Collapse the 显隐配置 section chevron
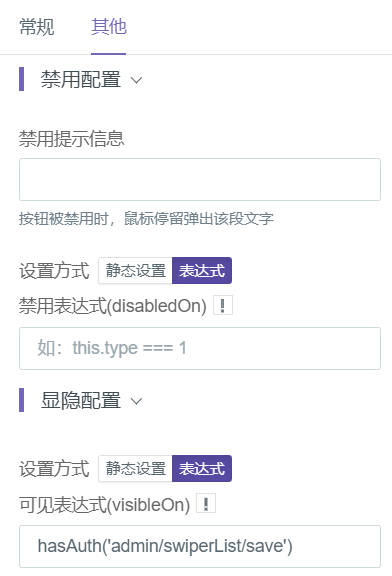392x576 pixels. click(136, 401)
